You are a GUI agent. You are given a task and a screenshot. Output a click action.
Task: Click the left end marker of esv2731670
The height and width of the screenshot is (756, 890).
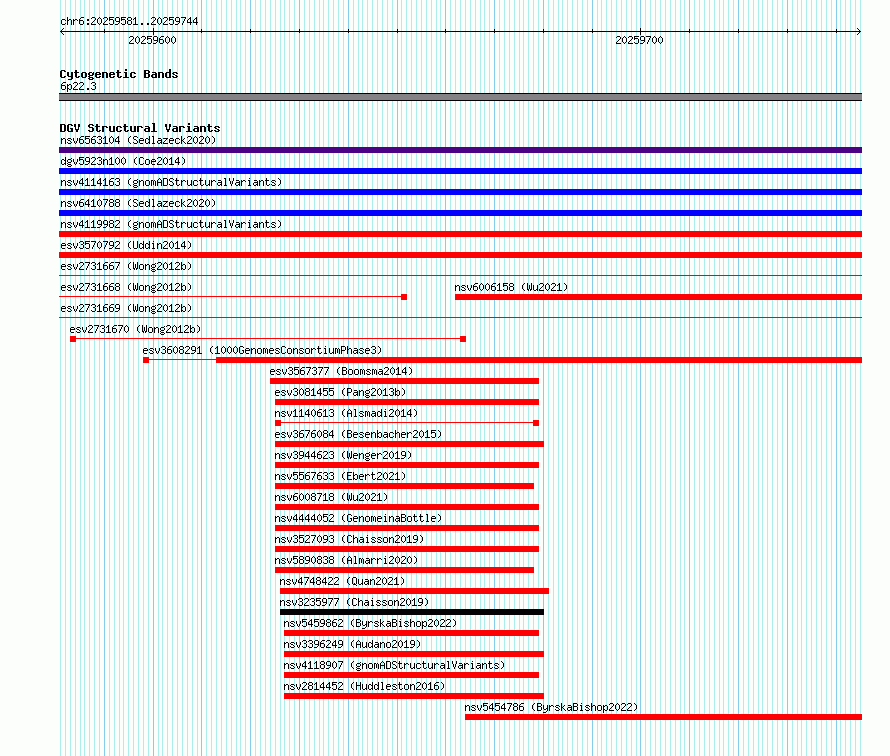(x=73, y=339)
